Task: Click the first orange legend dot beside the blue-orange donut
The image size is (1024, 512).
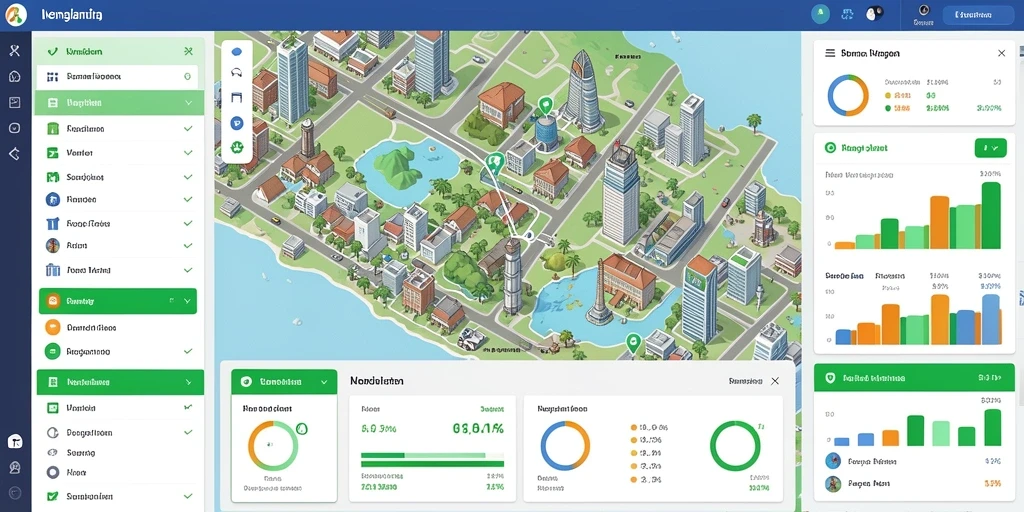Action: click(x=633, y=427)
